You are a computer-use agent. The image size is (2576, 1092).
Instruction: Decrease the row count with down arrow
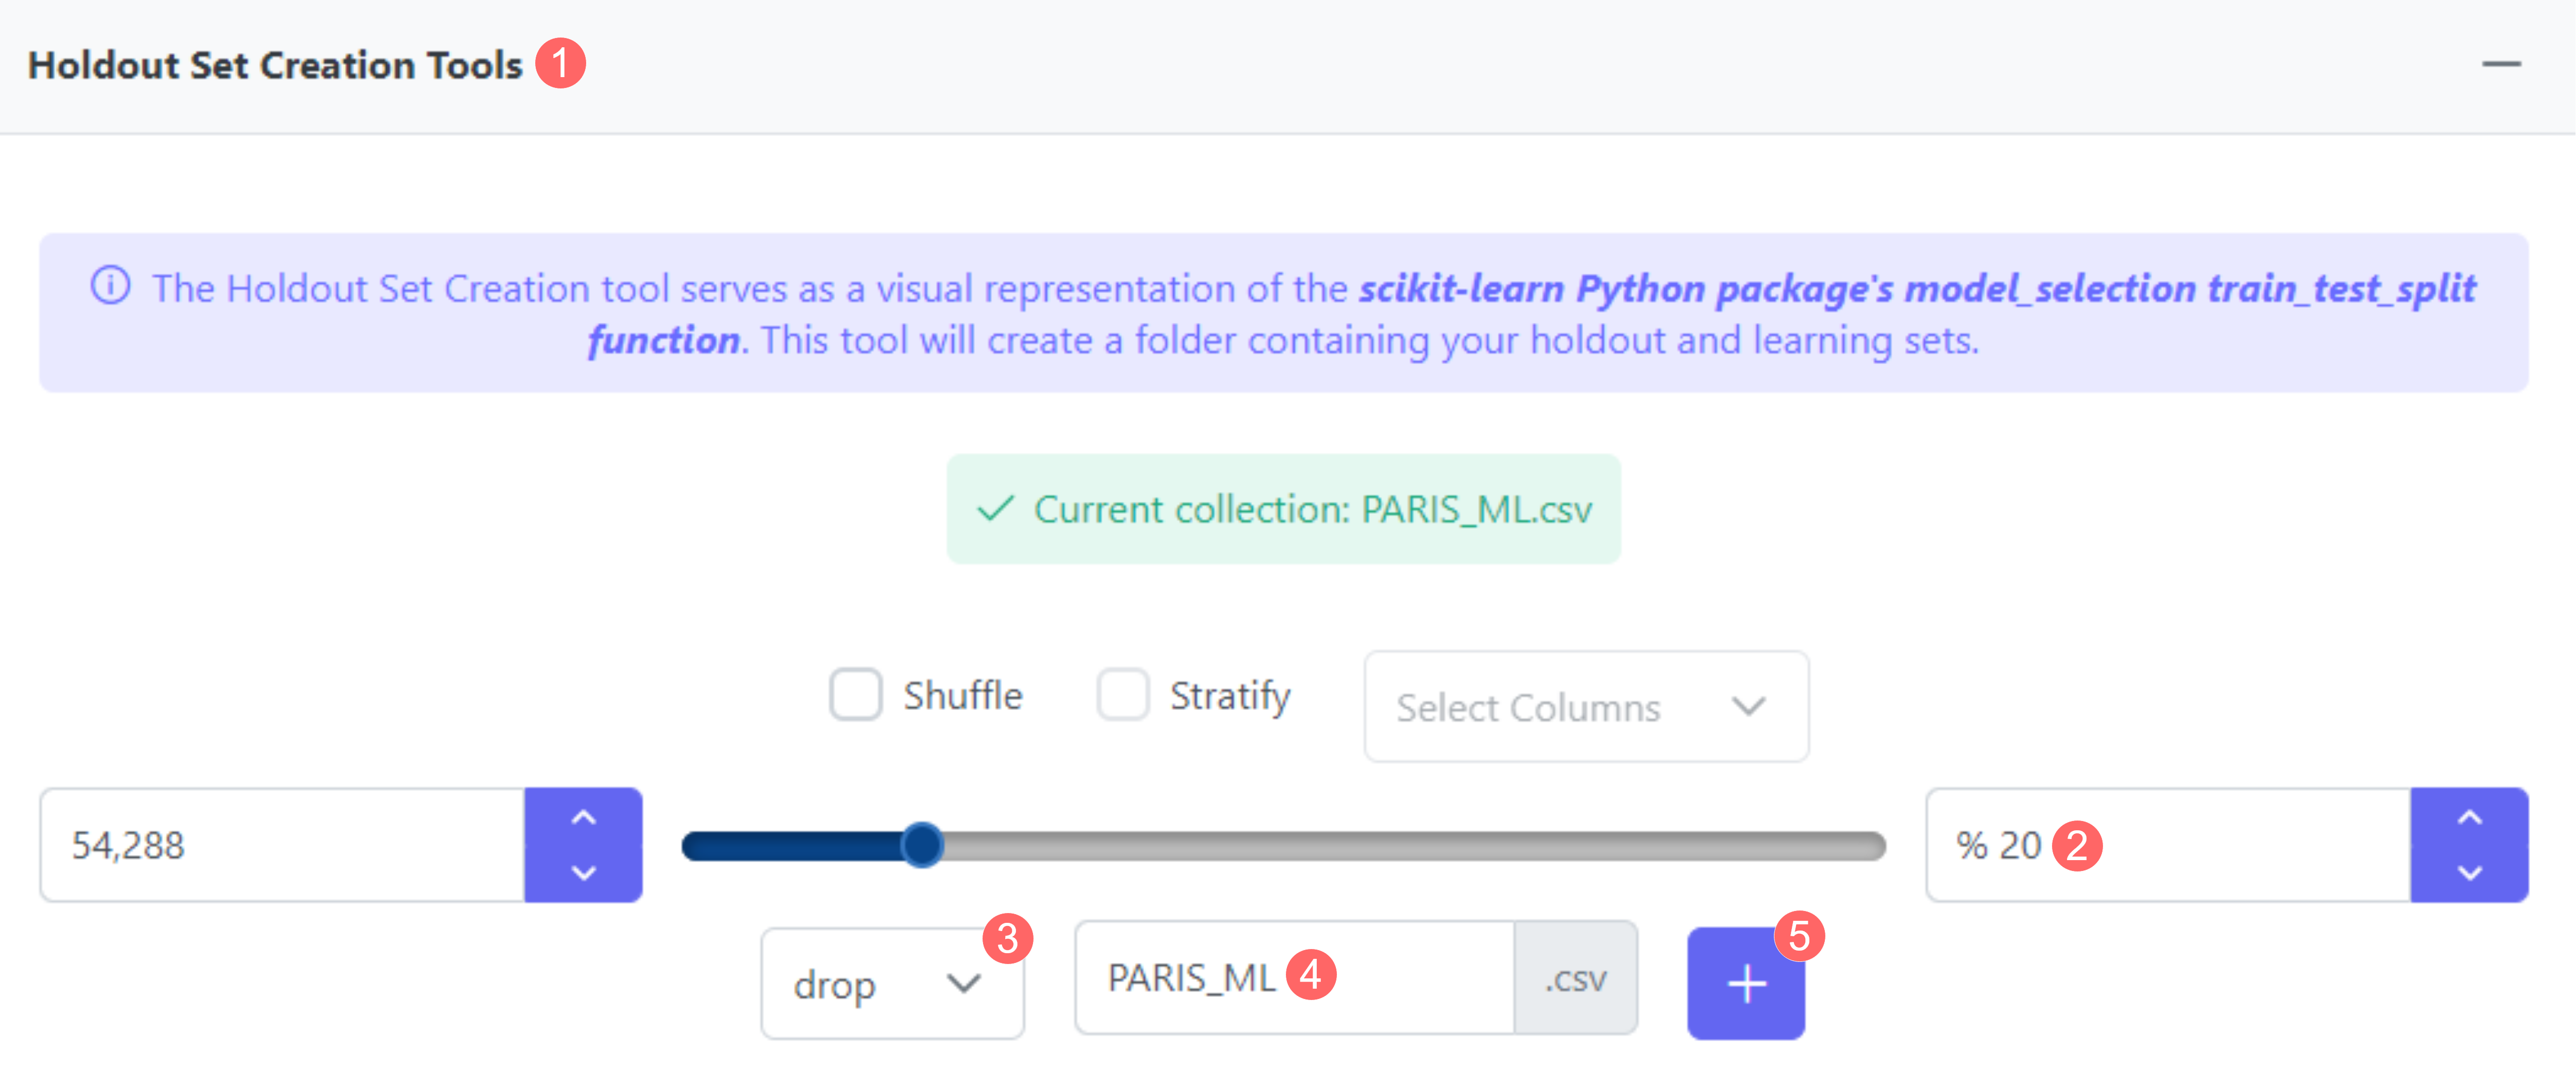(x=583, y=873)
